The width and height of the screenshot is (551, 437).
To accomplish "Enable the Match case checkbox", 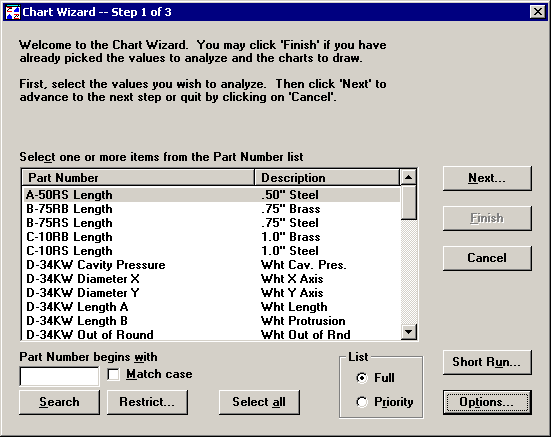I will pos(113,374).
